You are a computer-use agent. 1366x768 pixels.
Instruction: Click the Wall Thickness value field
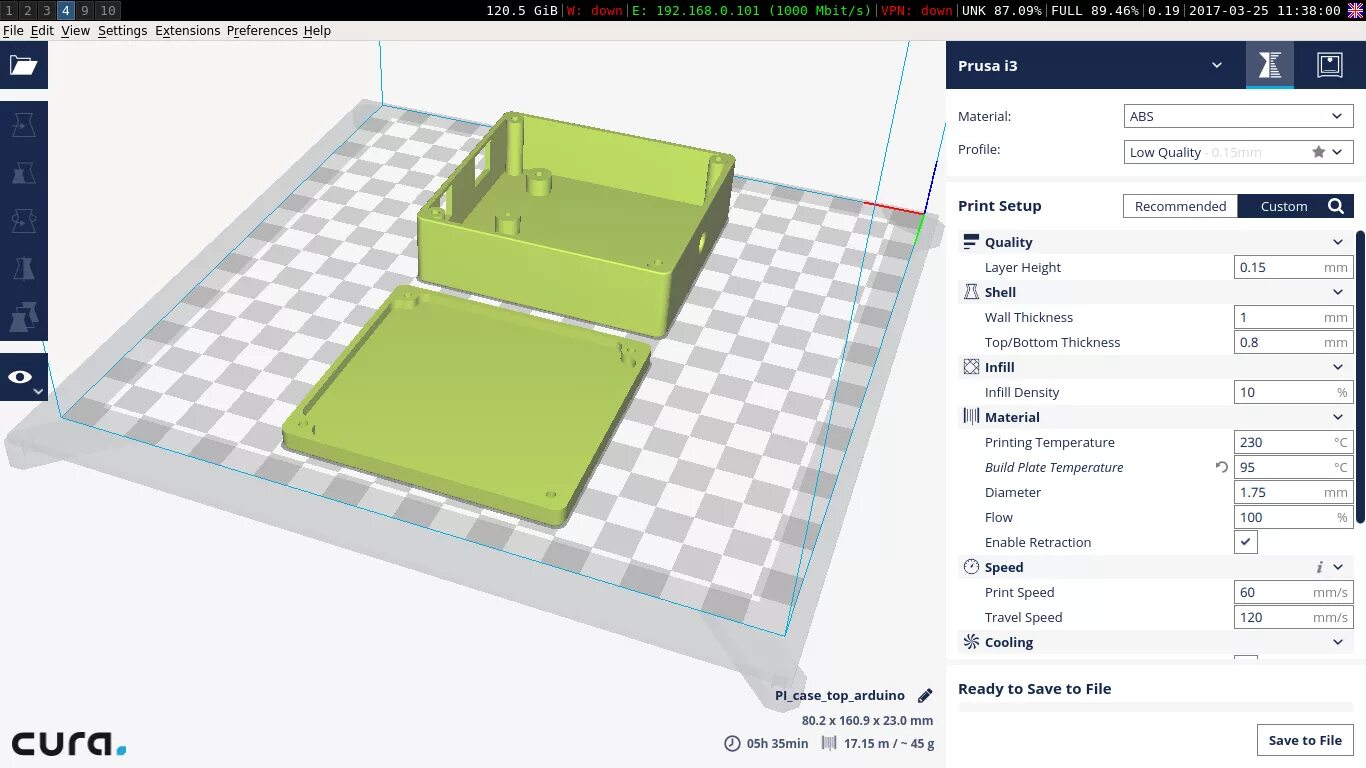point(1294,317)
